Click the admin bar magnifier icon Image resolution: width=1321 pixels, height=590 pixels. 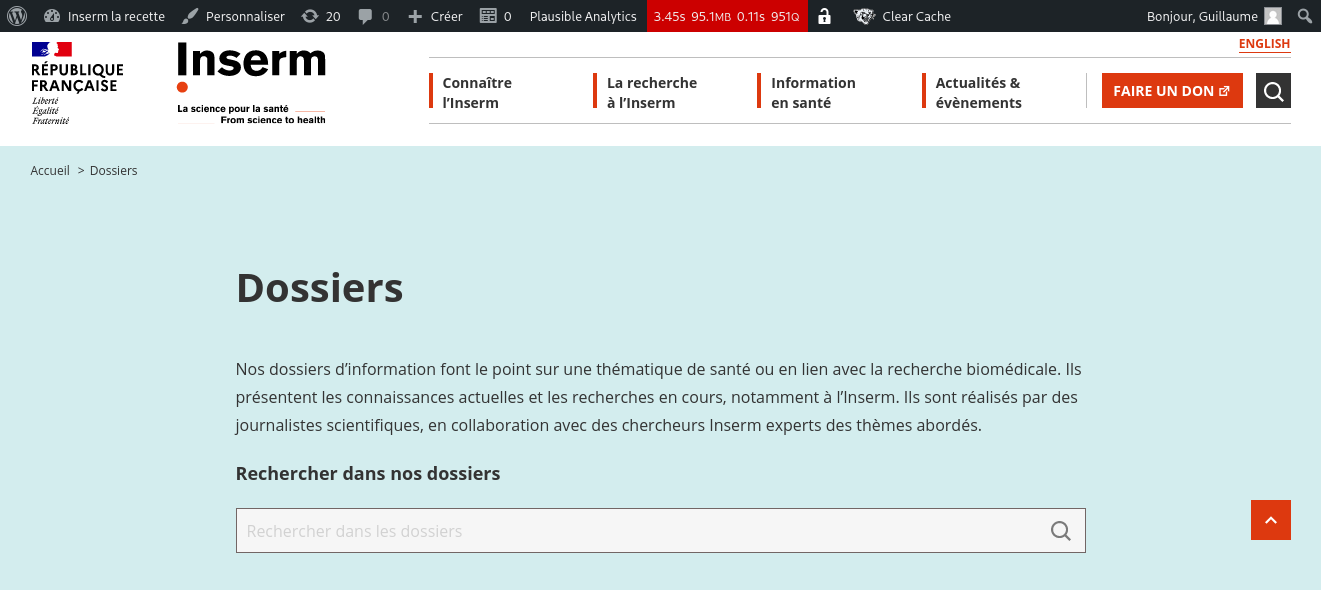coord(1304,16)
